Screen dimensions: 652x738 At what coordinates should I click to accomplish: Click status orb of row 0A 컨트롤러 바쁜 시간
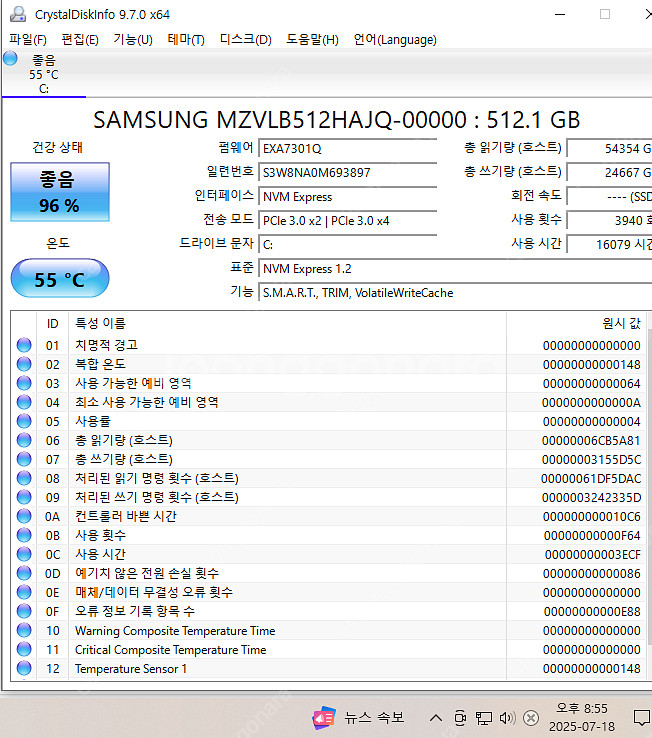click(24, 516)
